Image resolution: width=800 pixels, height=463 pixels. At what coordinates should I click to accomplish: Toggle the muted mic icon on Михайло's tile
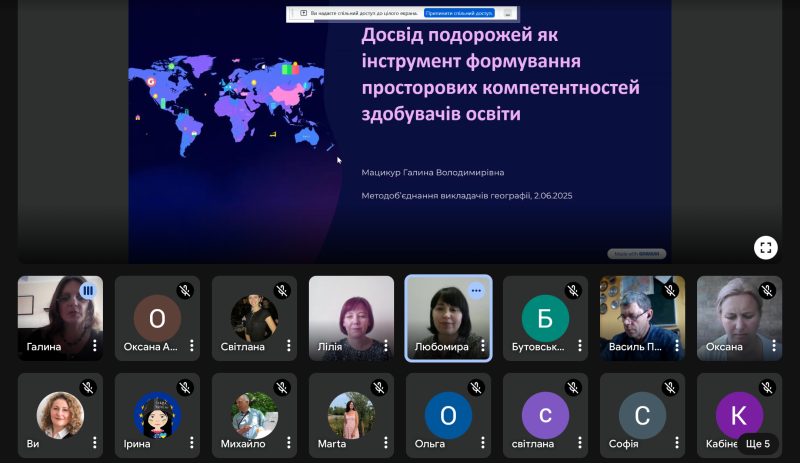coord(282,387)
